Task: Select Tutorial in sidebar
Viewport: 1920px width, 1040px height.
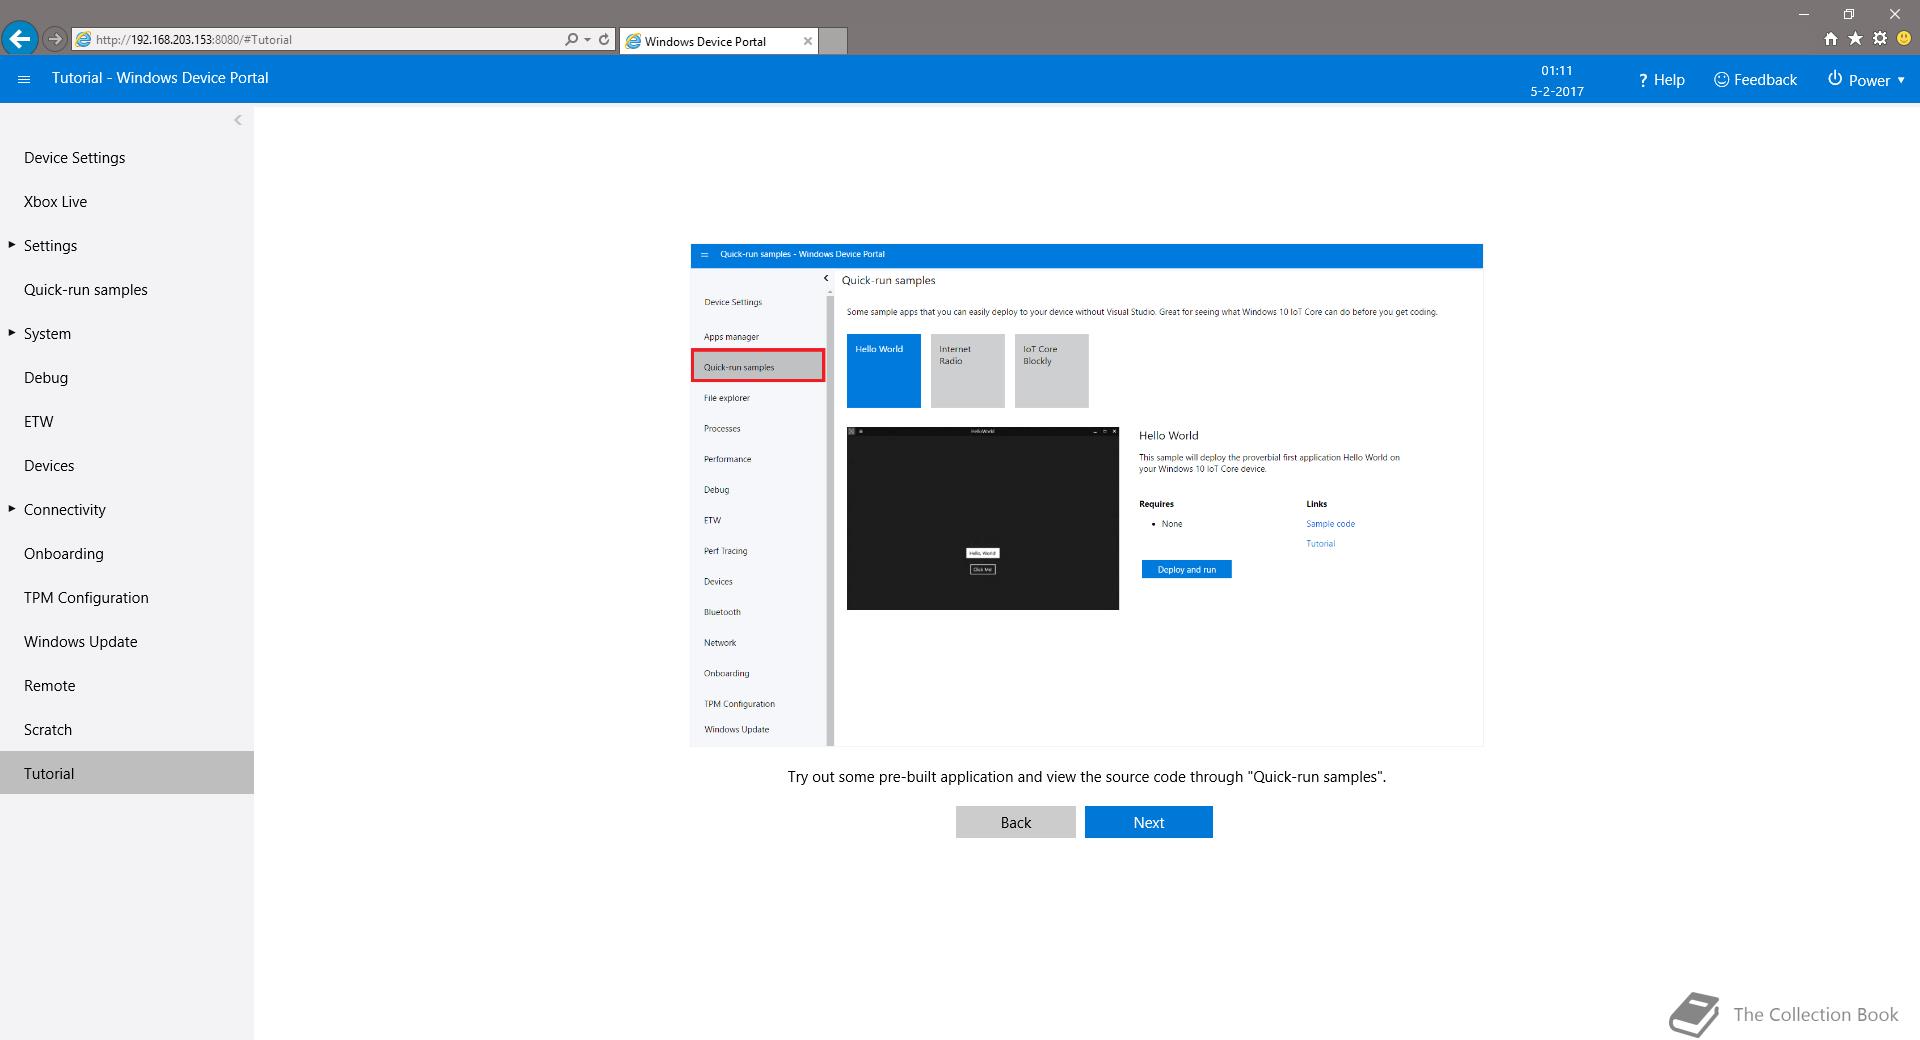Action: point(127,773)
